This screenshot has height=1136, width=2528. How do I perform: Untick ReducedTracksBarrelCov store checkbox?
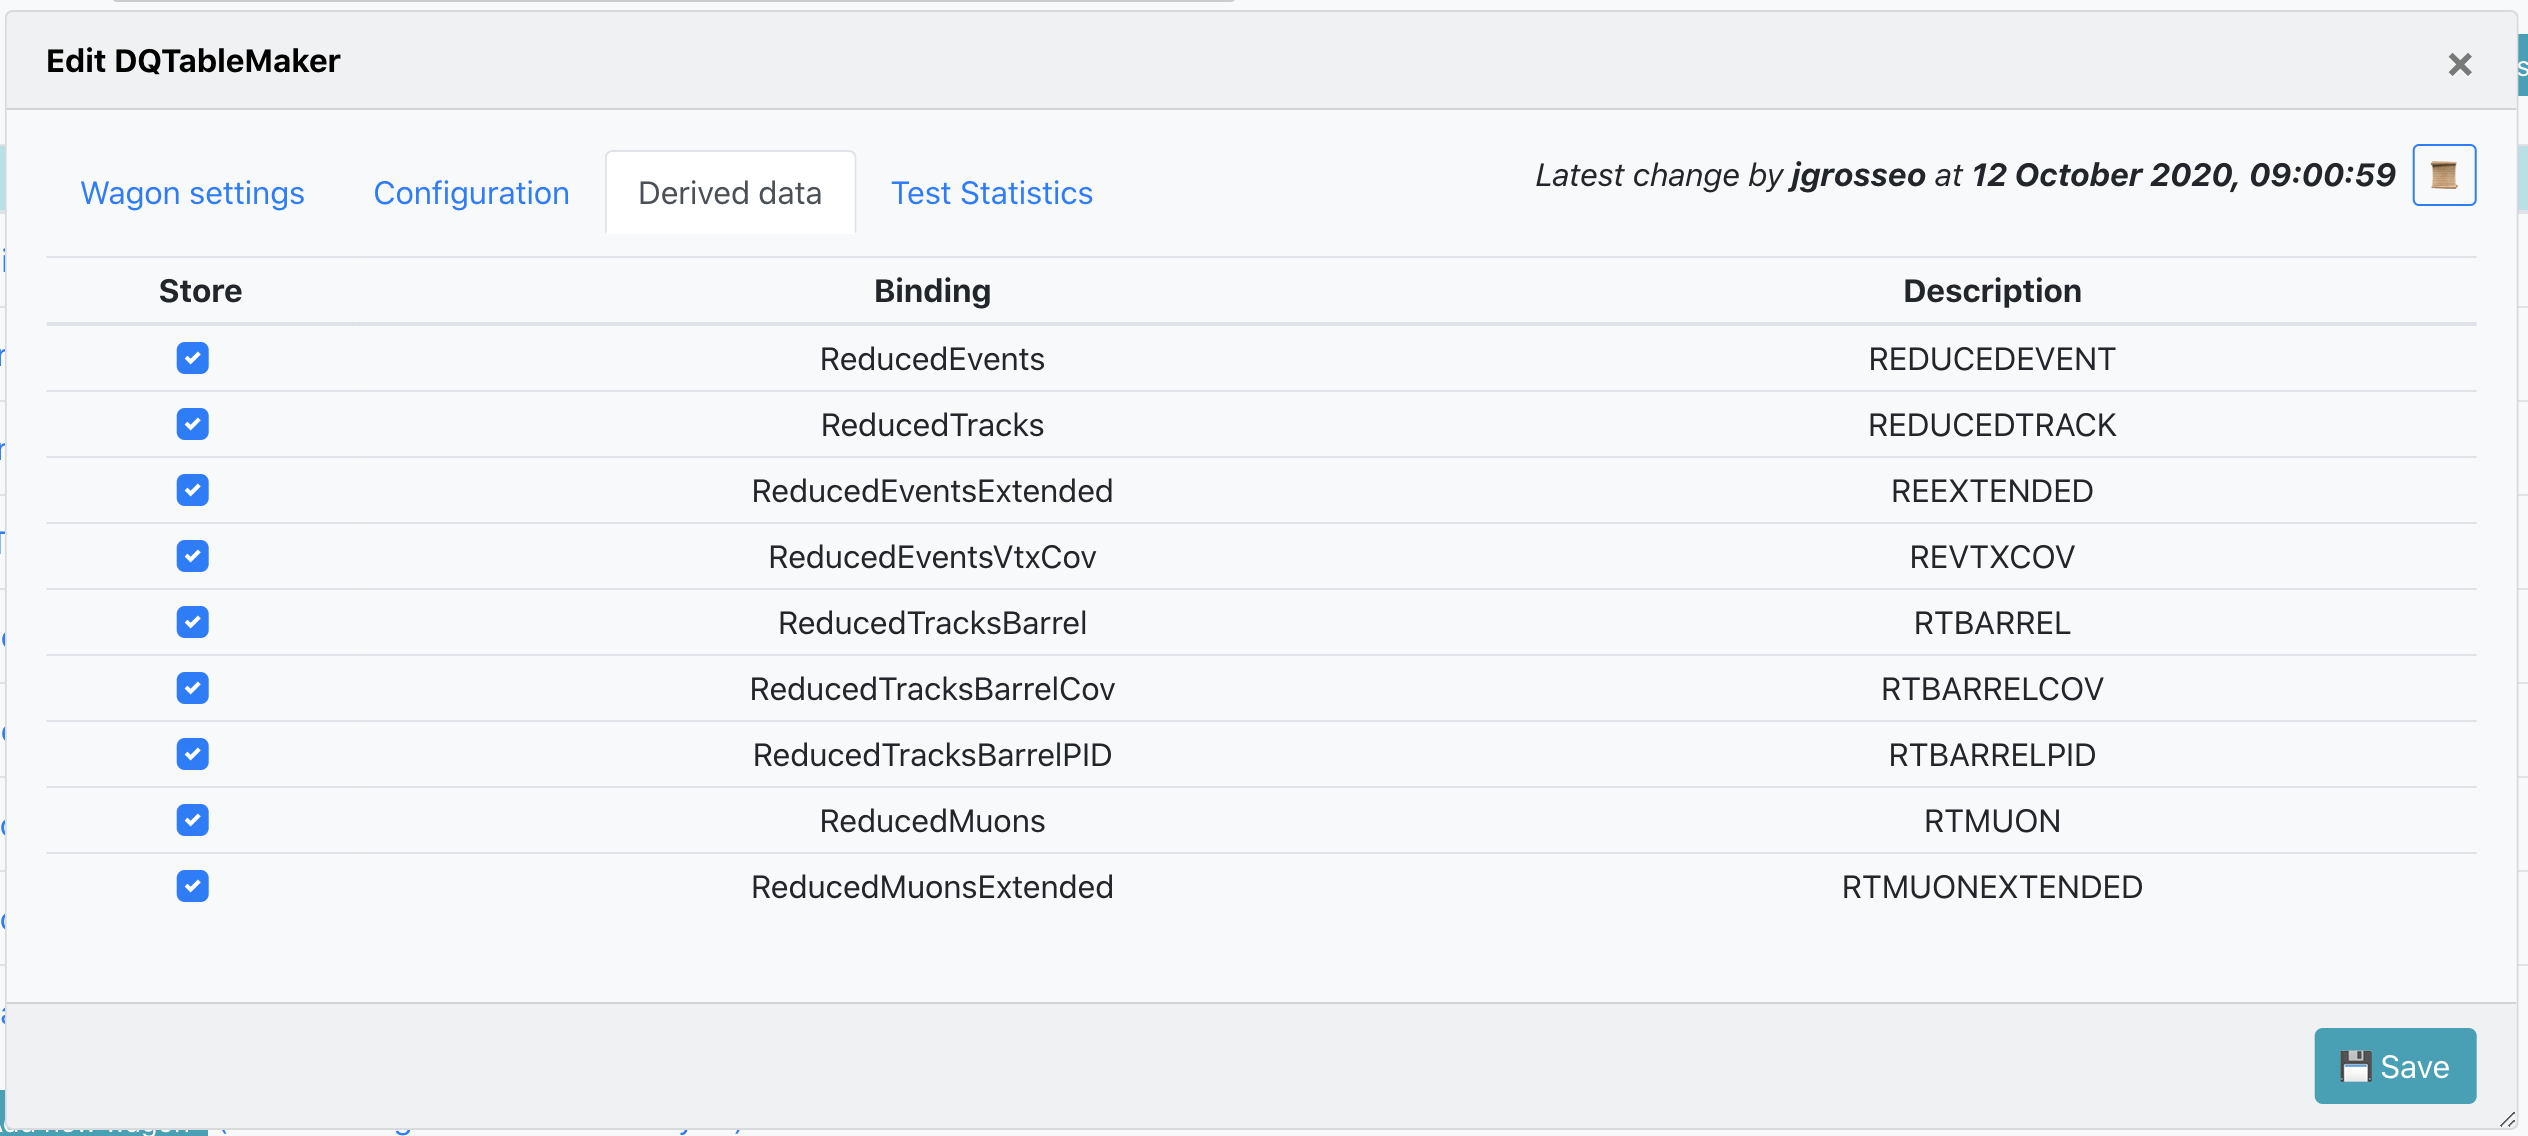pos(192,688)
